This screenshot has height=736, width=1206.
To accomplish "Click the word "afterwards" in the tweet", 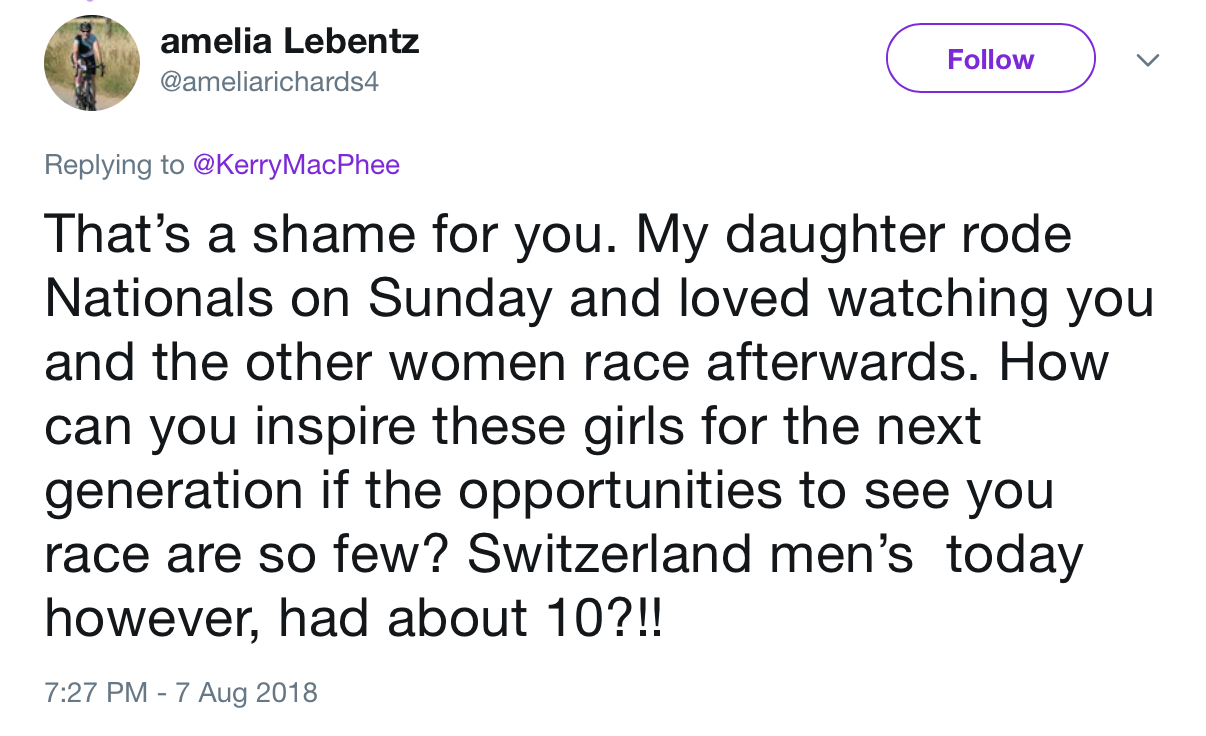I will [x=842, y=363].
